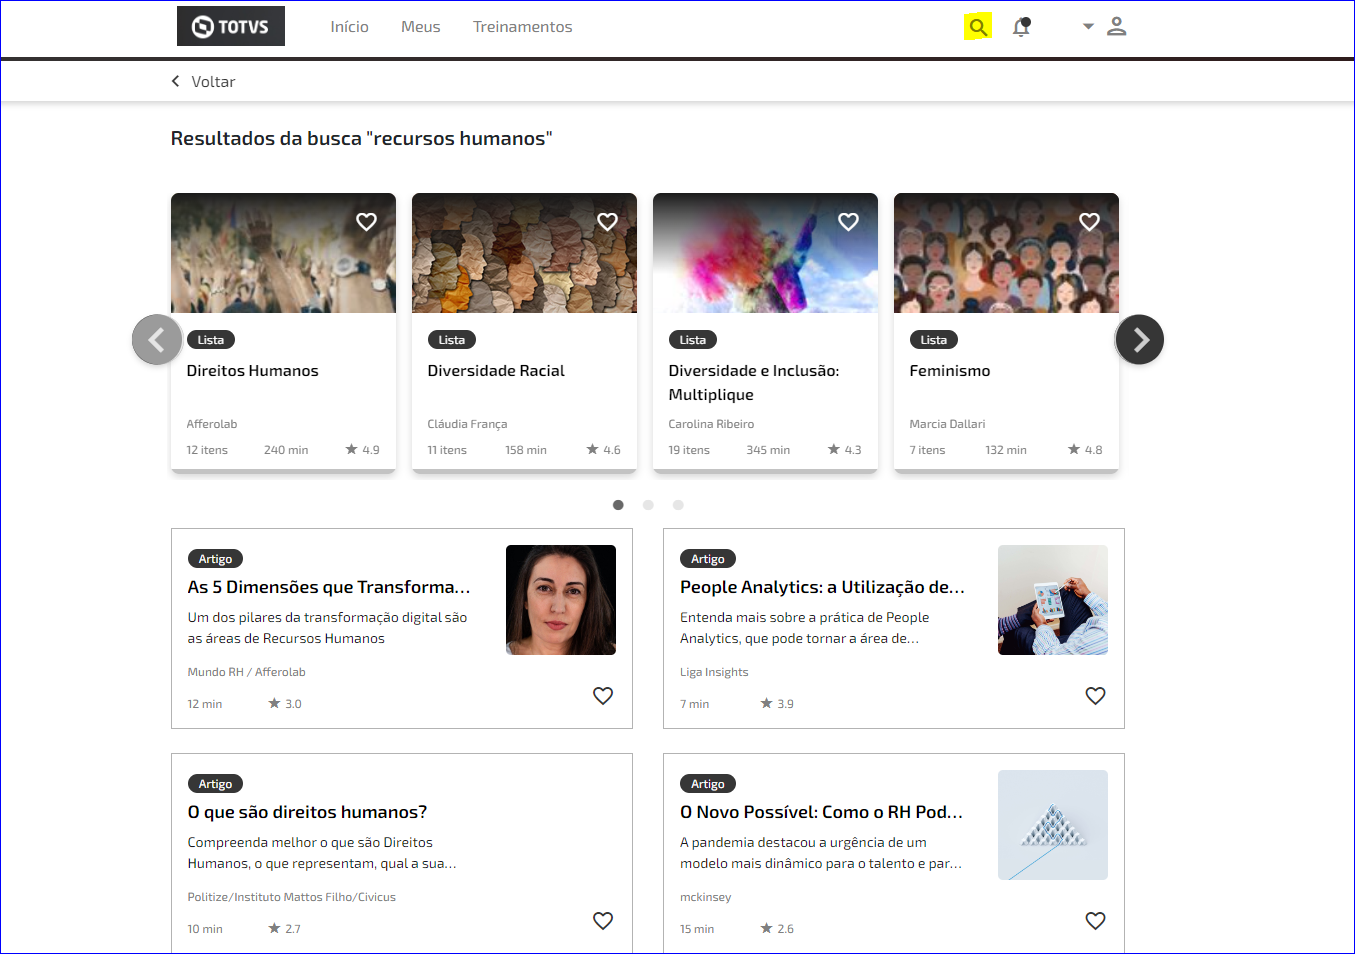Image resolution: width=1355 pixels, height=954 pixels.
Task: Click the tablet photo on People Analytics
Action: 1053,600
